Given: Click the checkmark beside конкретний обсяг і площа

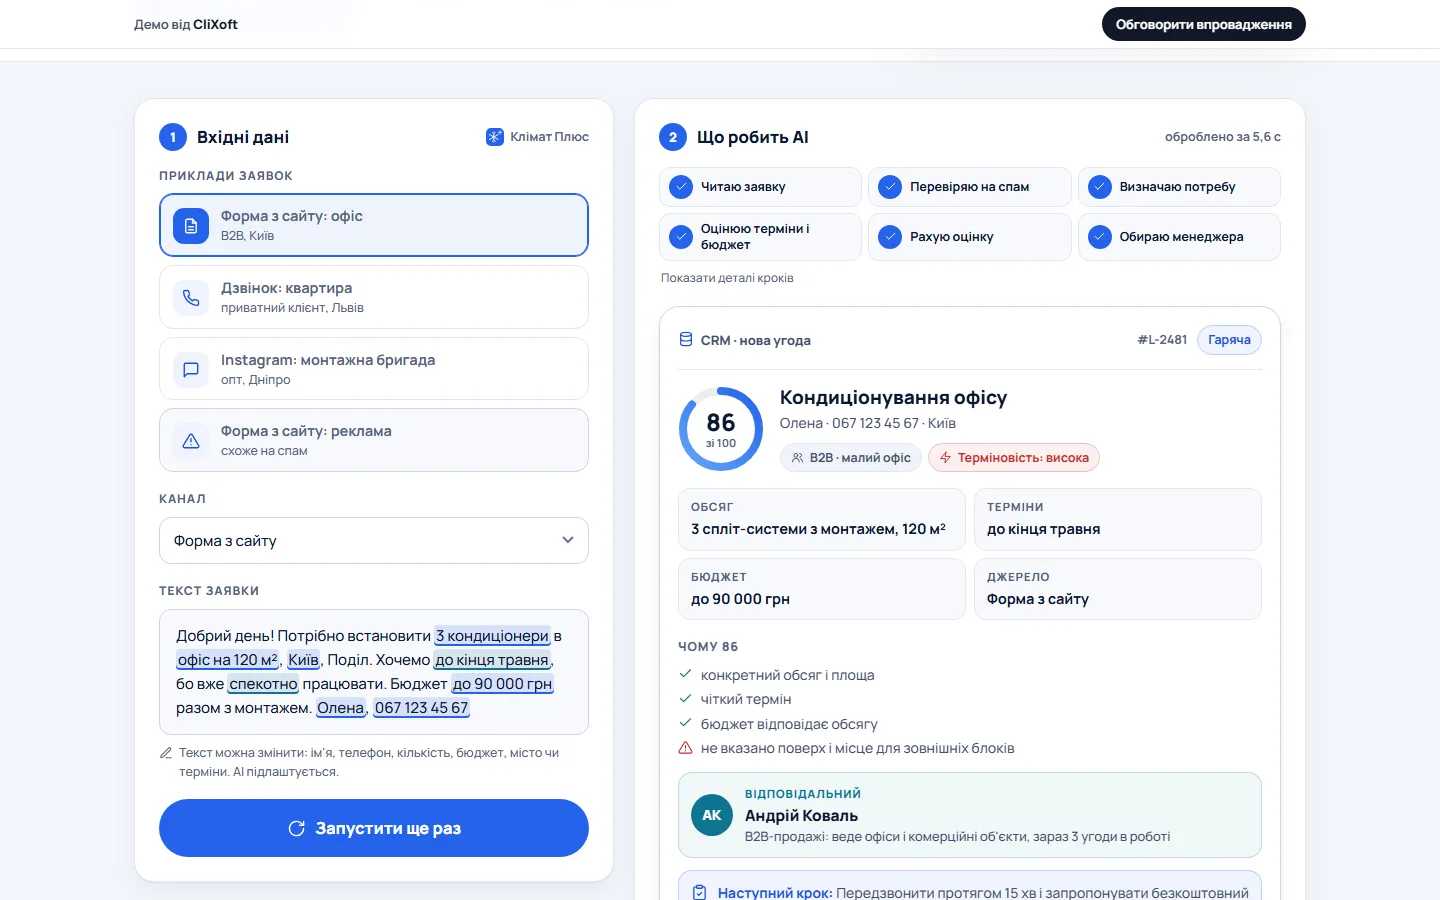Looking at the screenshot, I should tap(685, 675).
